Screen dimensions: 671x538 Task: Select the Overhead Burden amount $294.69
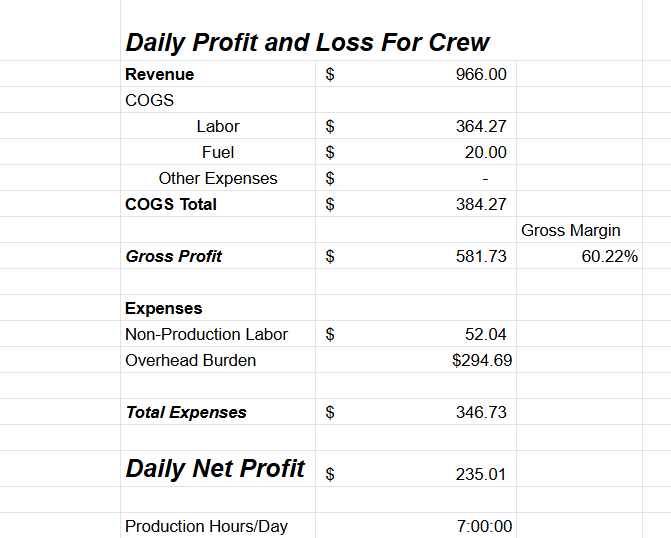(x=482, y=360)
